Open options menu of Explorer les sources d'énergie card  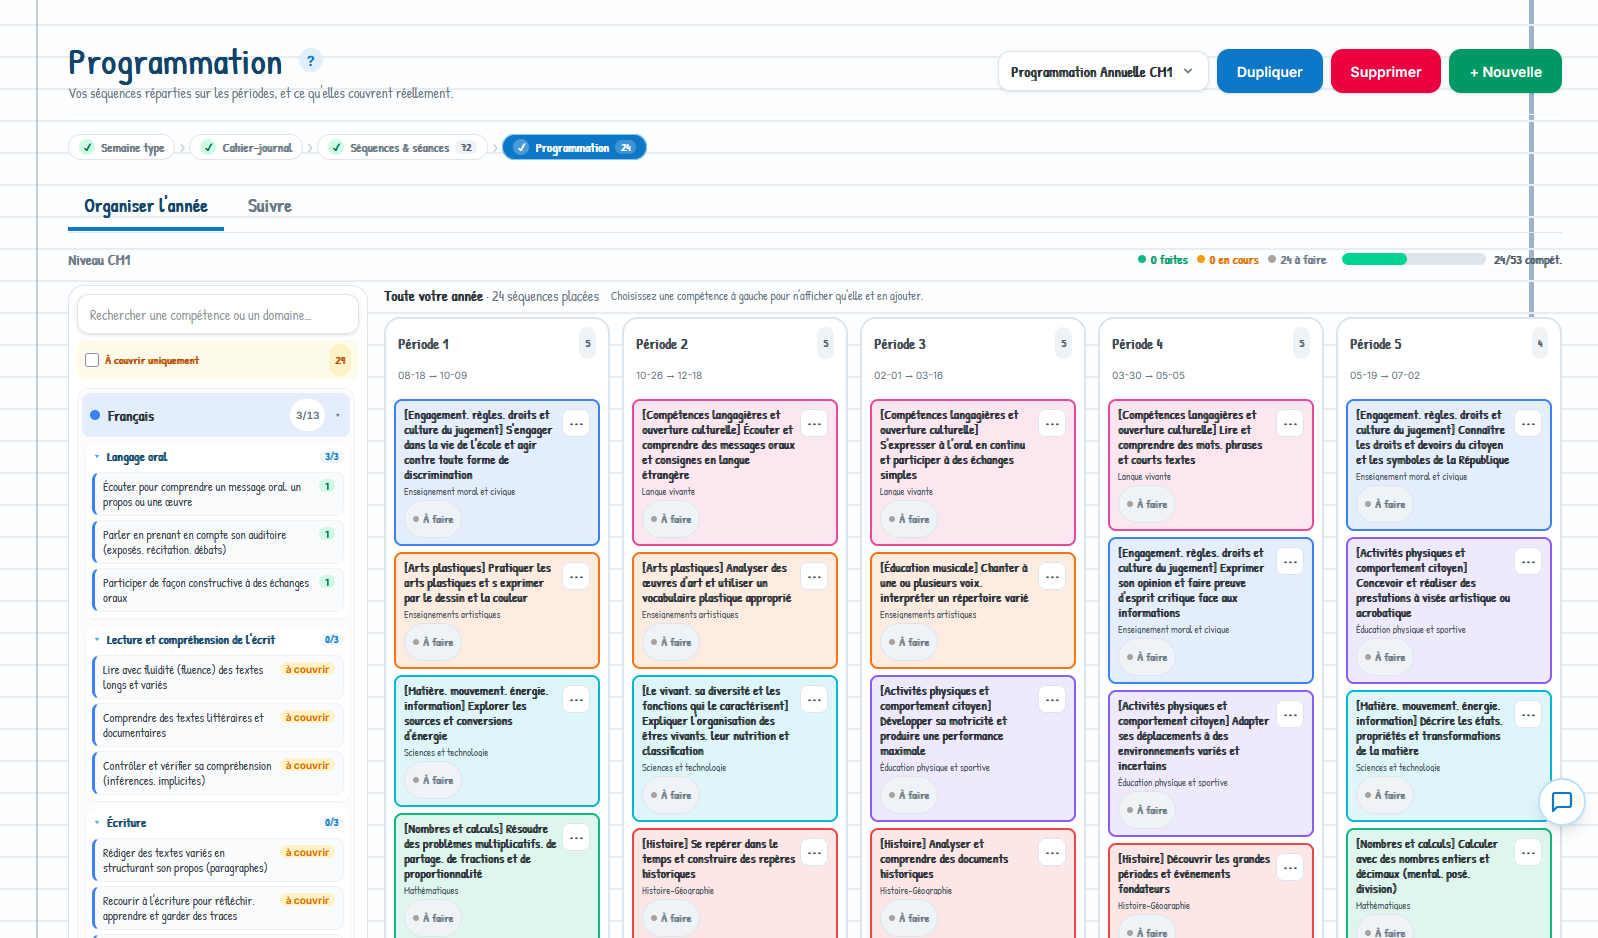coord(577,700)
